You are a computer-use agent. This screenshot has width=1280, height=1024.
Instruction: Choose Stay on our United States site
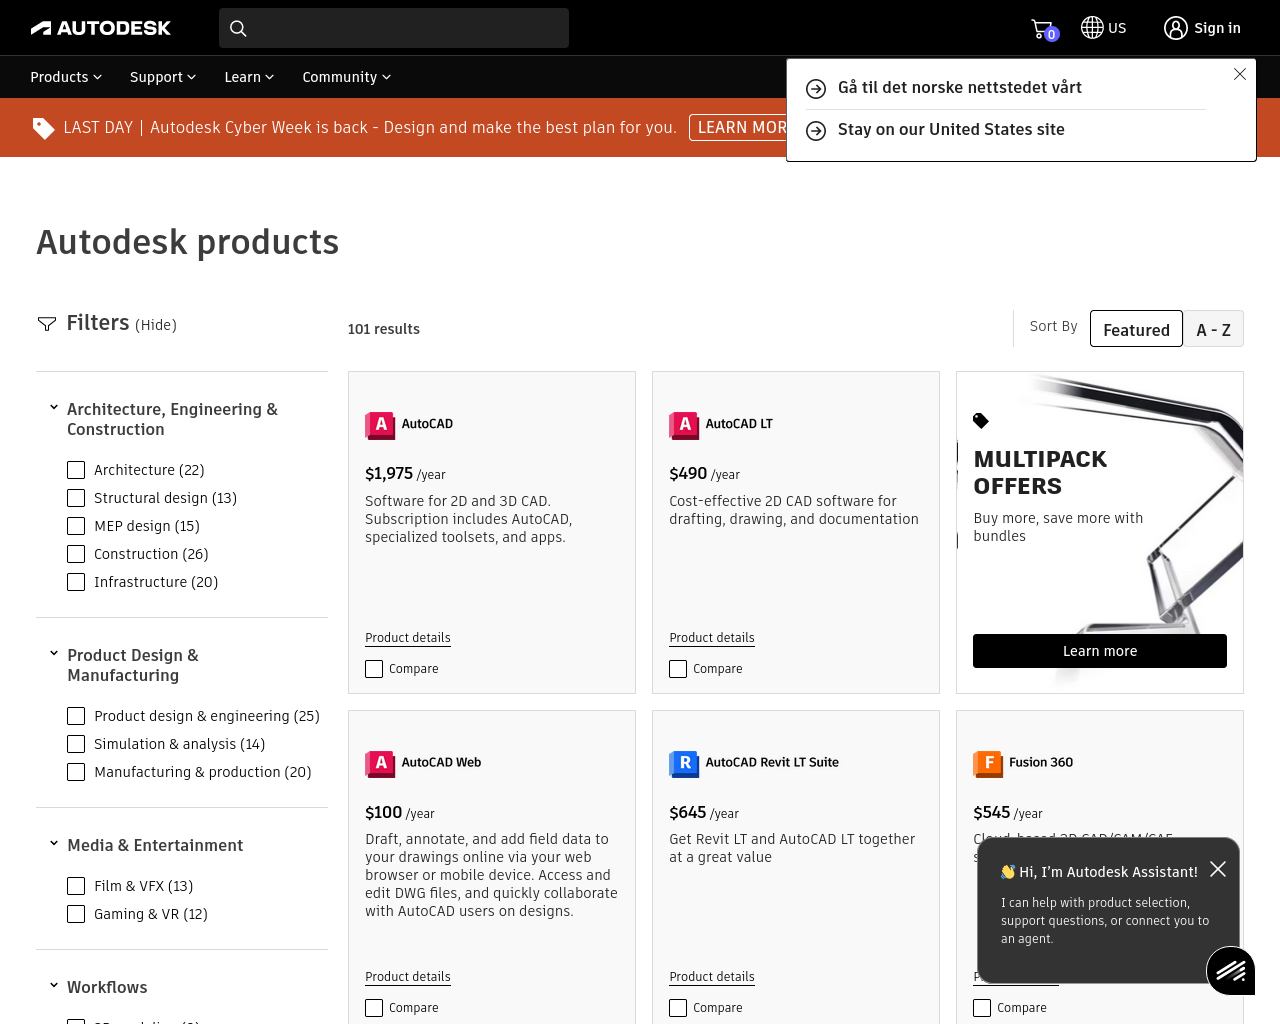point(950,130)
